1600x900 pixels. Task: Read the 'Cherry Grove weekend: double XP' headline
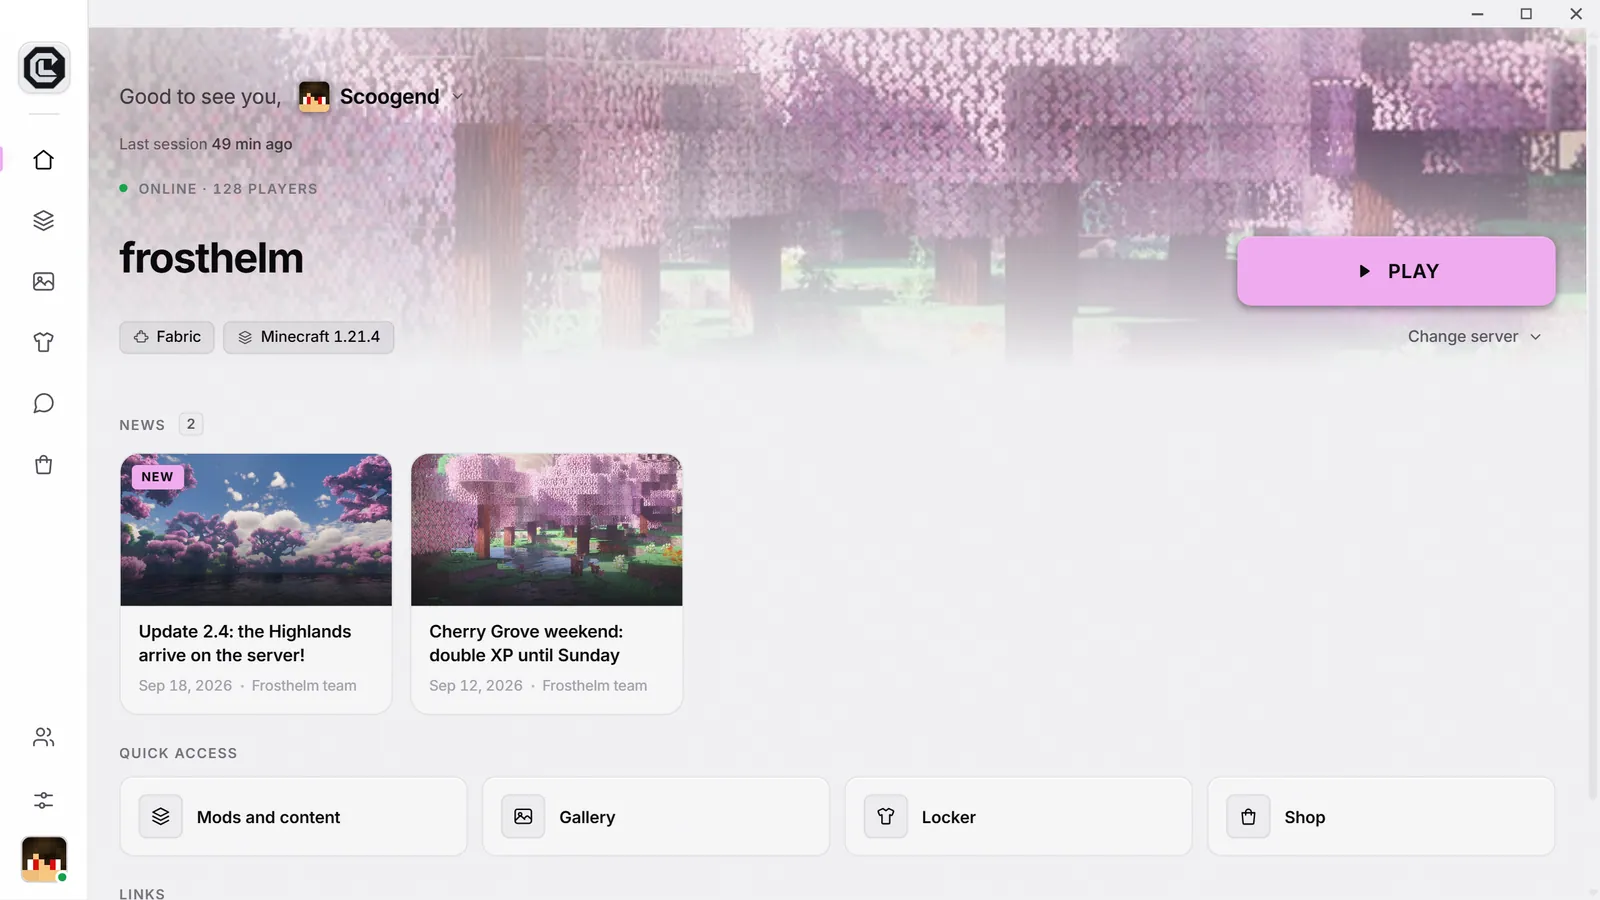pos(526,644)
